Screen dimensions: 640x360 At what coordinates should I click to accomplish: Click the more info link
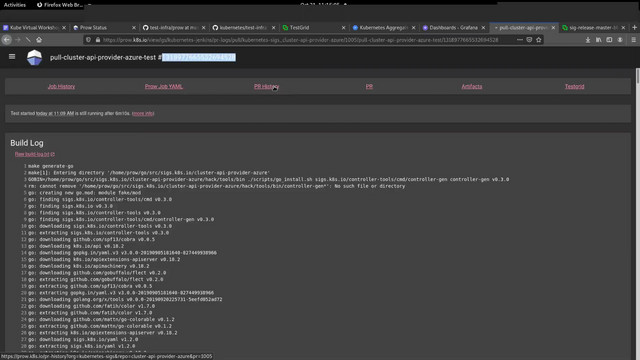point(143,113)
